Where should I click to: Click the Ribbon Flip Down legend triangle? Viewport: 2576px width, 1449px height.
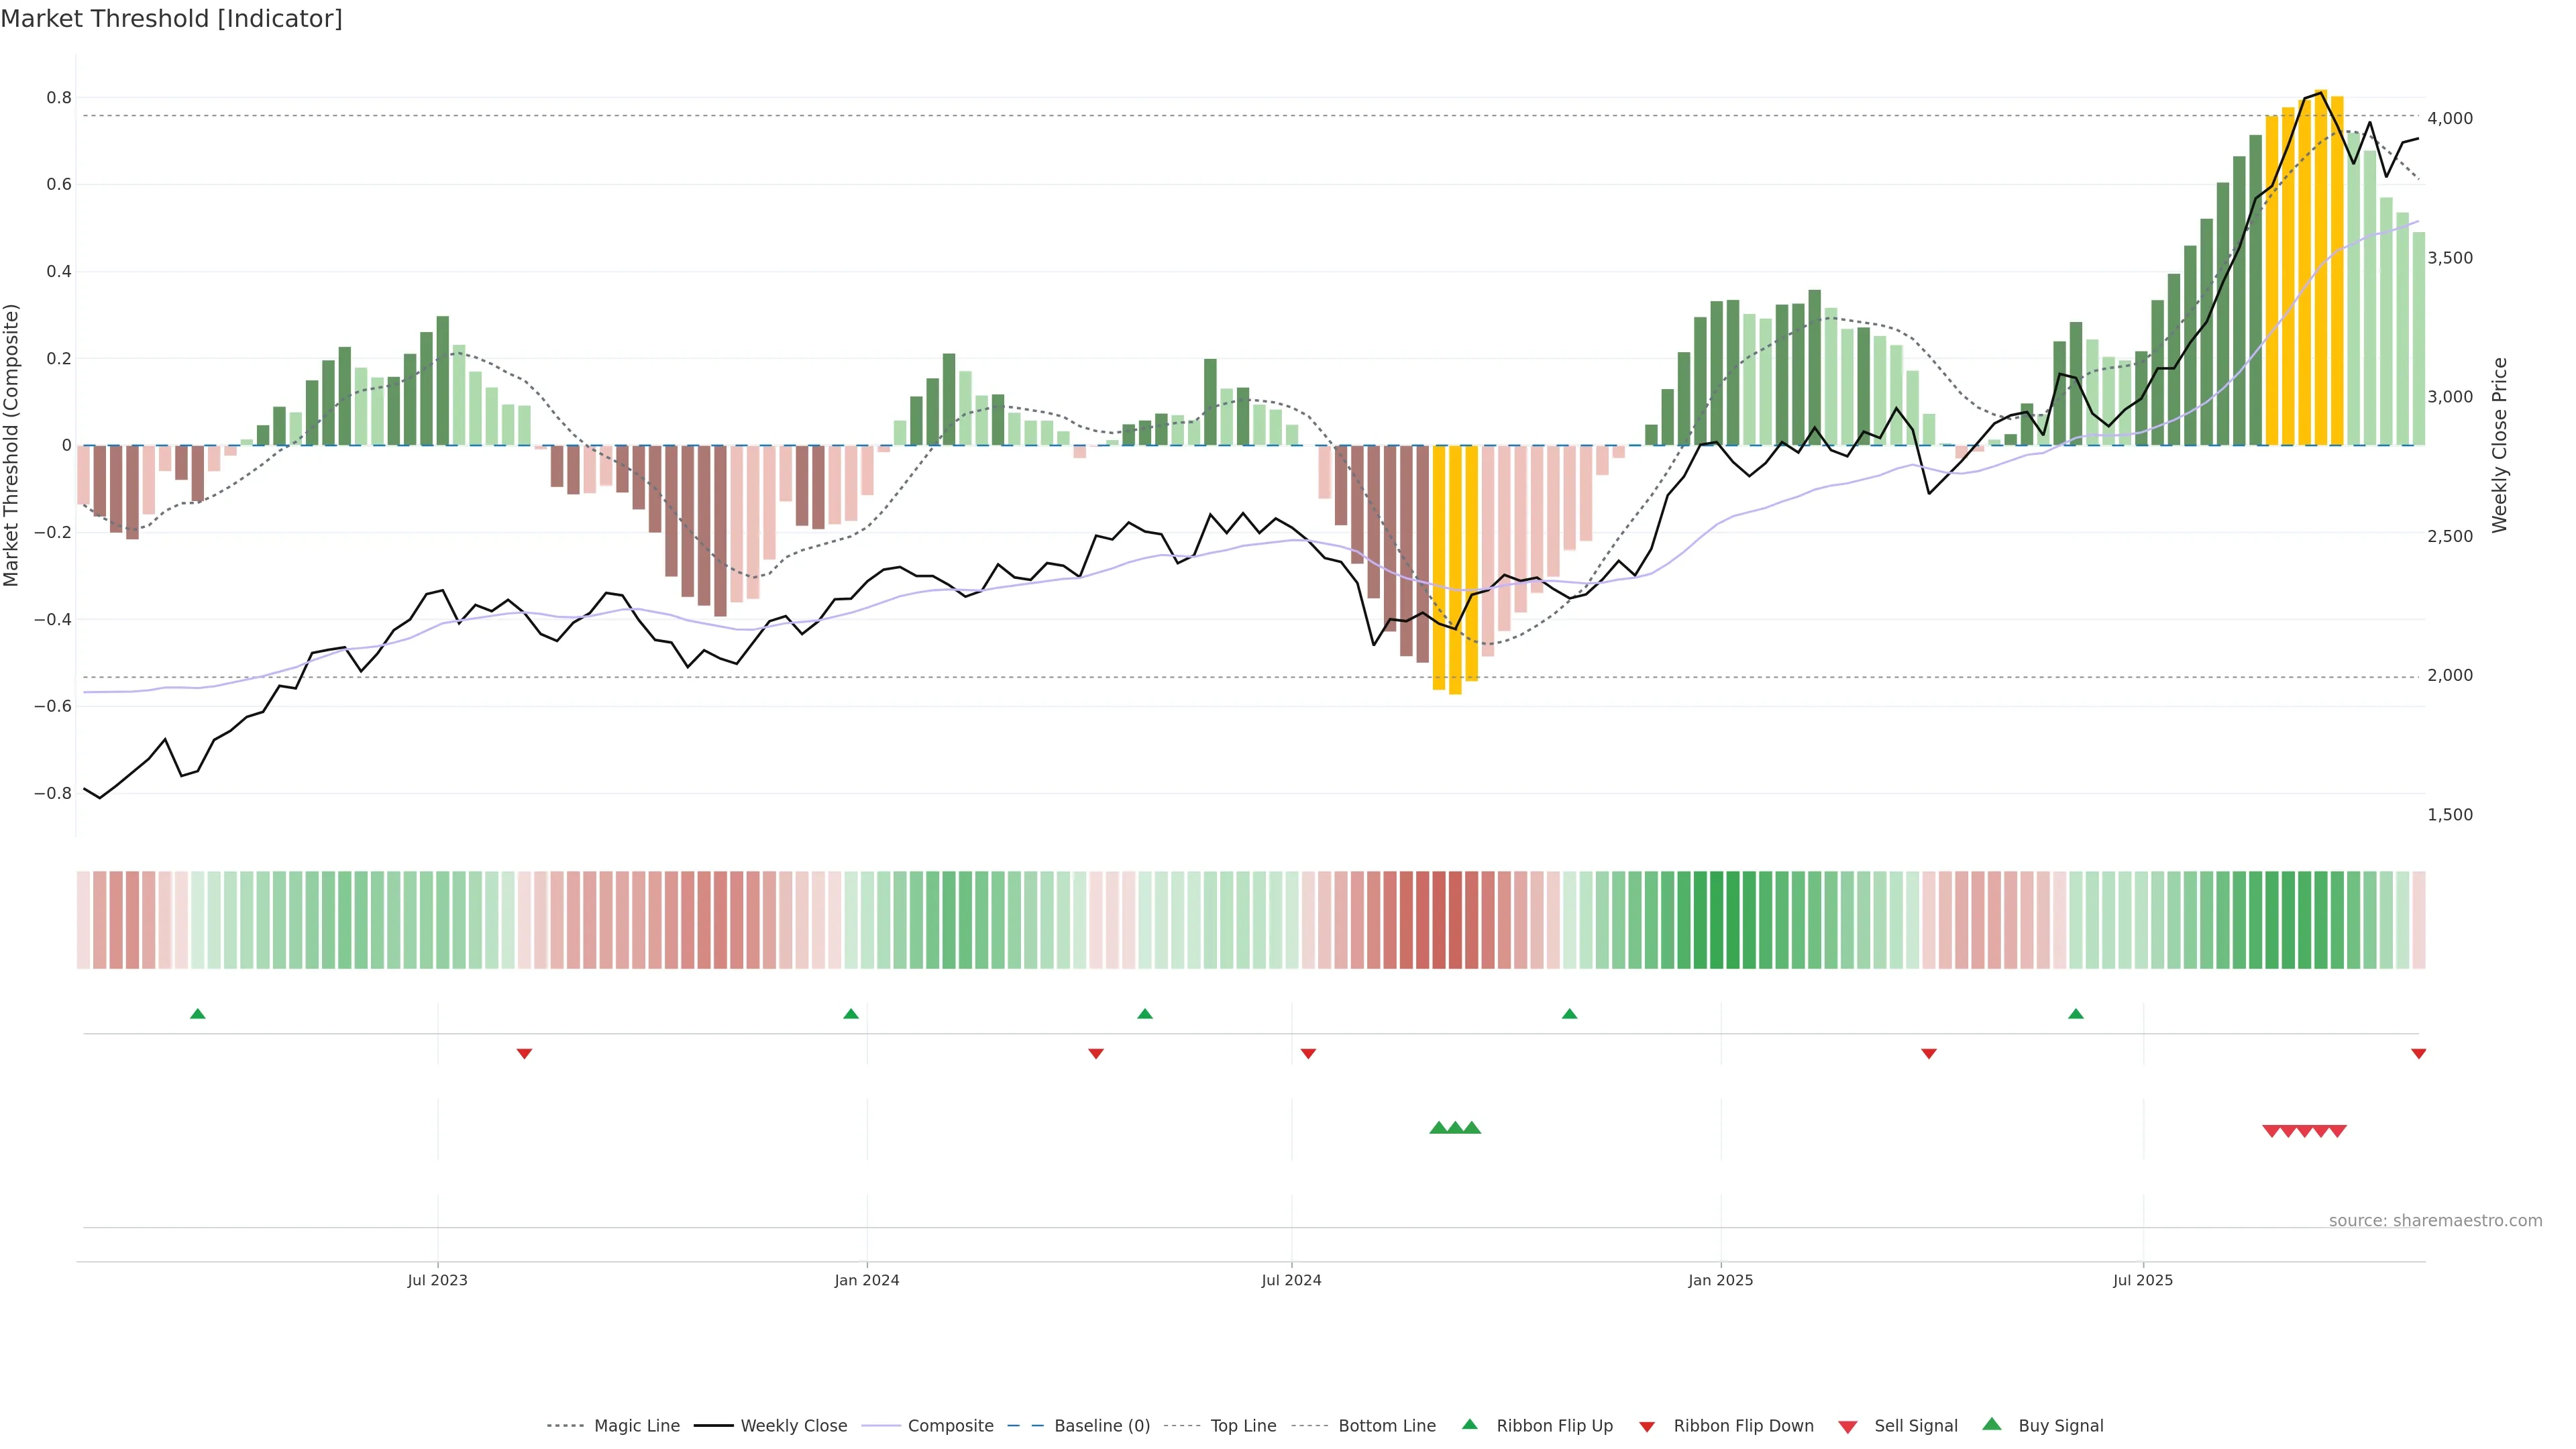[x=1646, y=1427]
